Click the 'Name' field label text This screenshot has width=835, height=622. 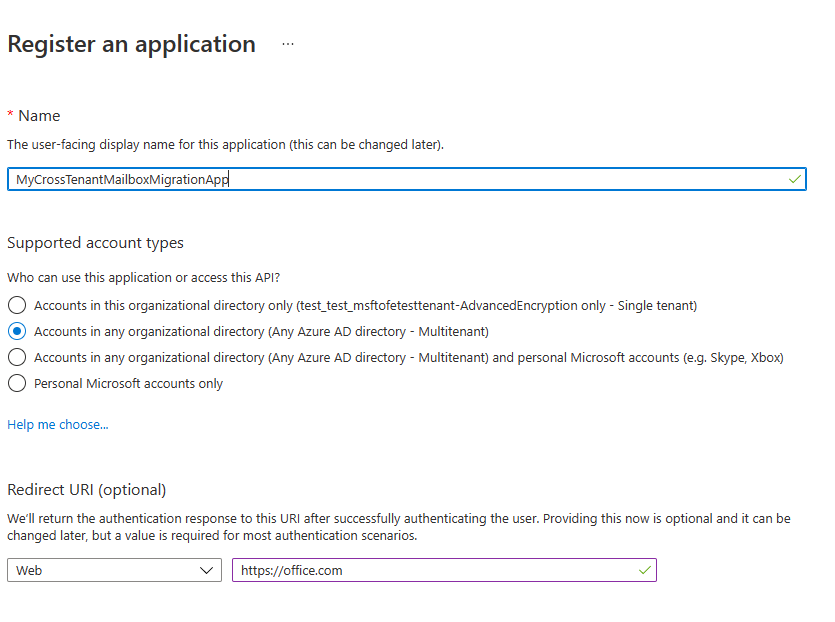point(39,116)
